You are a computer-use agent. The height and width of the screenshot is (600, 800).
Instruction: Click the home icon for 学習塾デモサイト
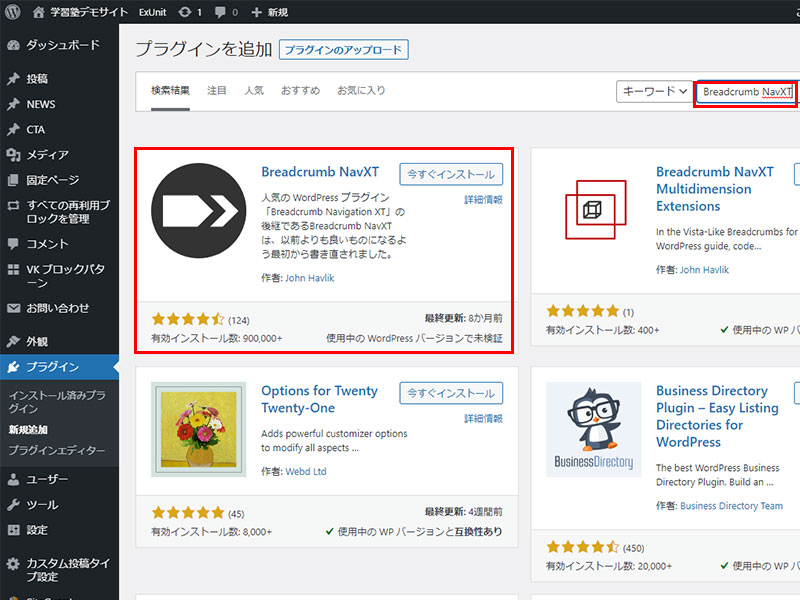[x=39, y=12]
